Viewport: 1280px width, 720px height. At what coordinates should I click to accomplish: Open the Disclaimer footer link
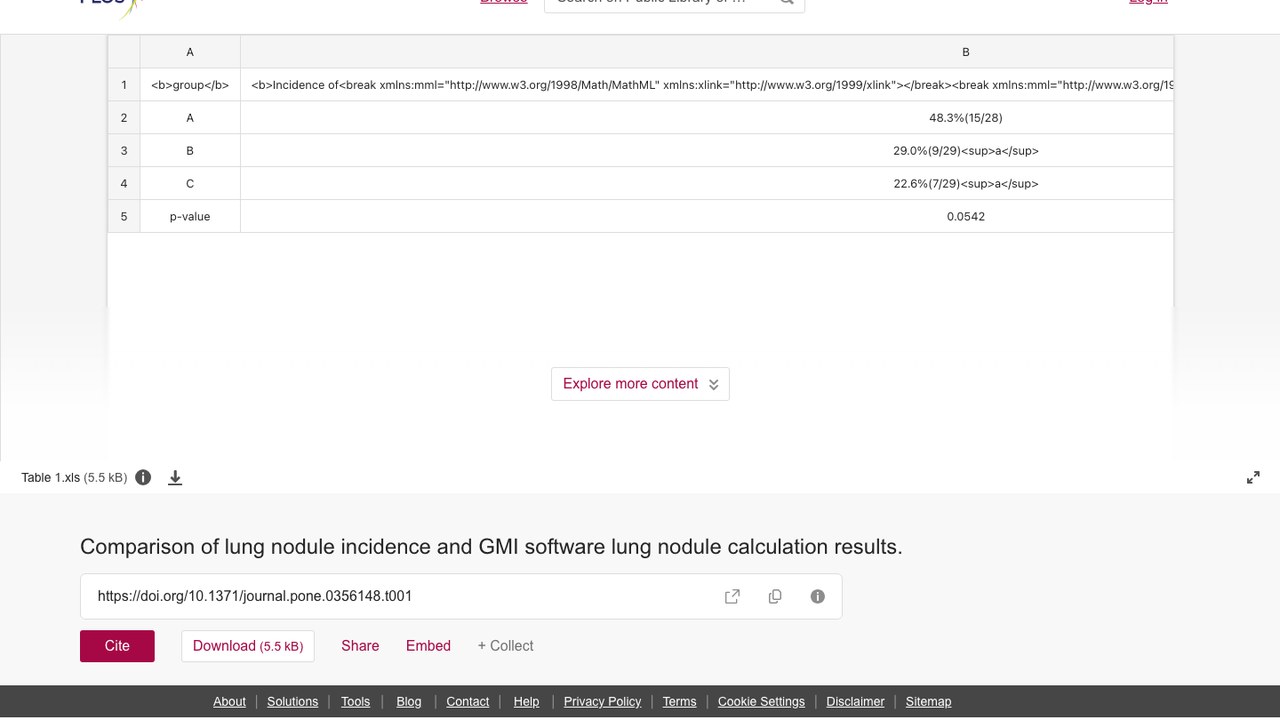(x=855, y=702)
